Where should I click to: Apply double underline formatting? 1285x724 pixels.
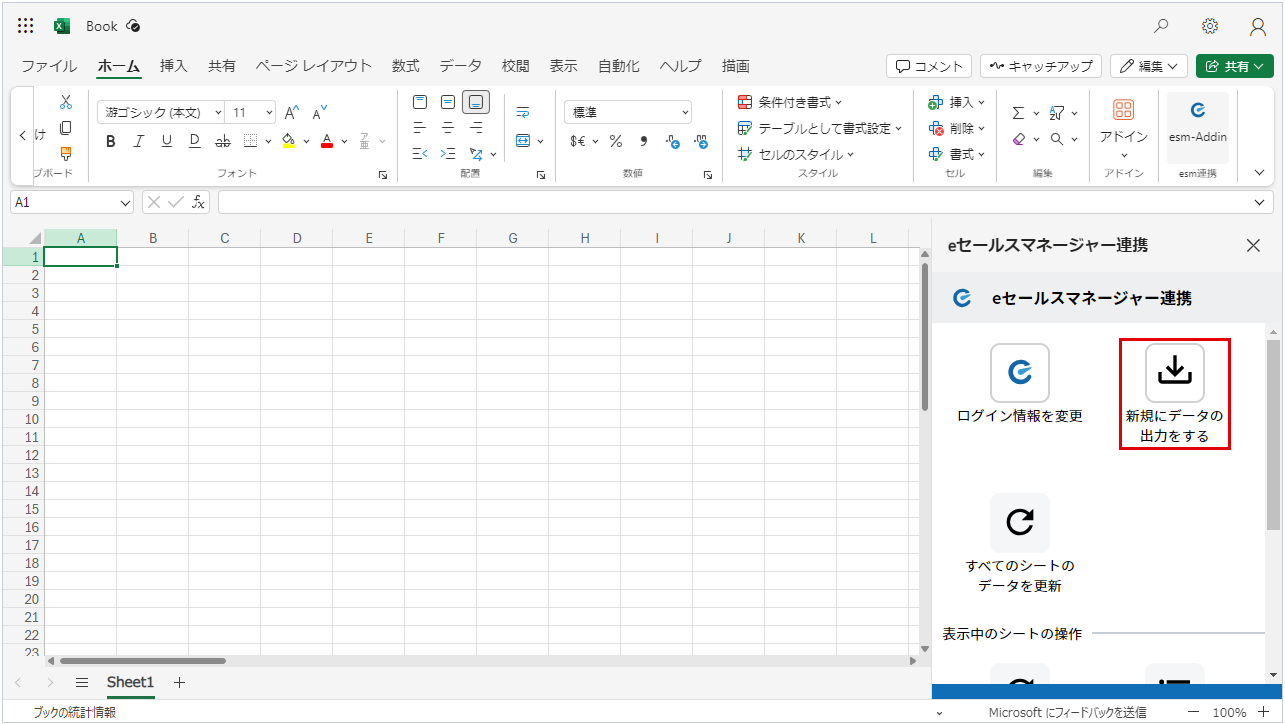click(x=195, y=141)
